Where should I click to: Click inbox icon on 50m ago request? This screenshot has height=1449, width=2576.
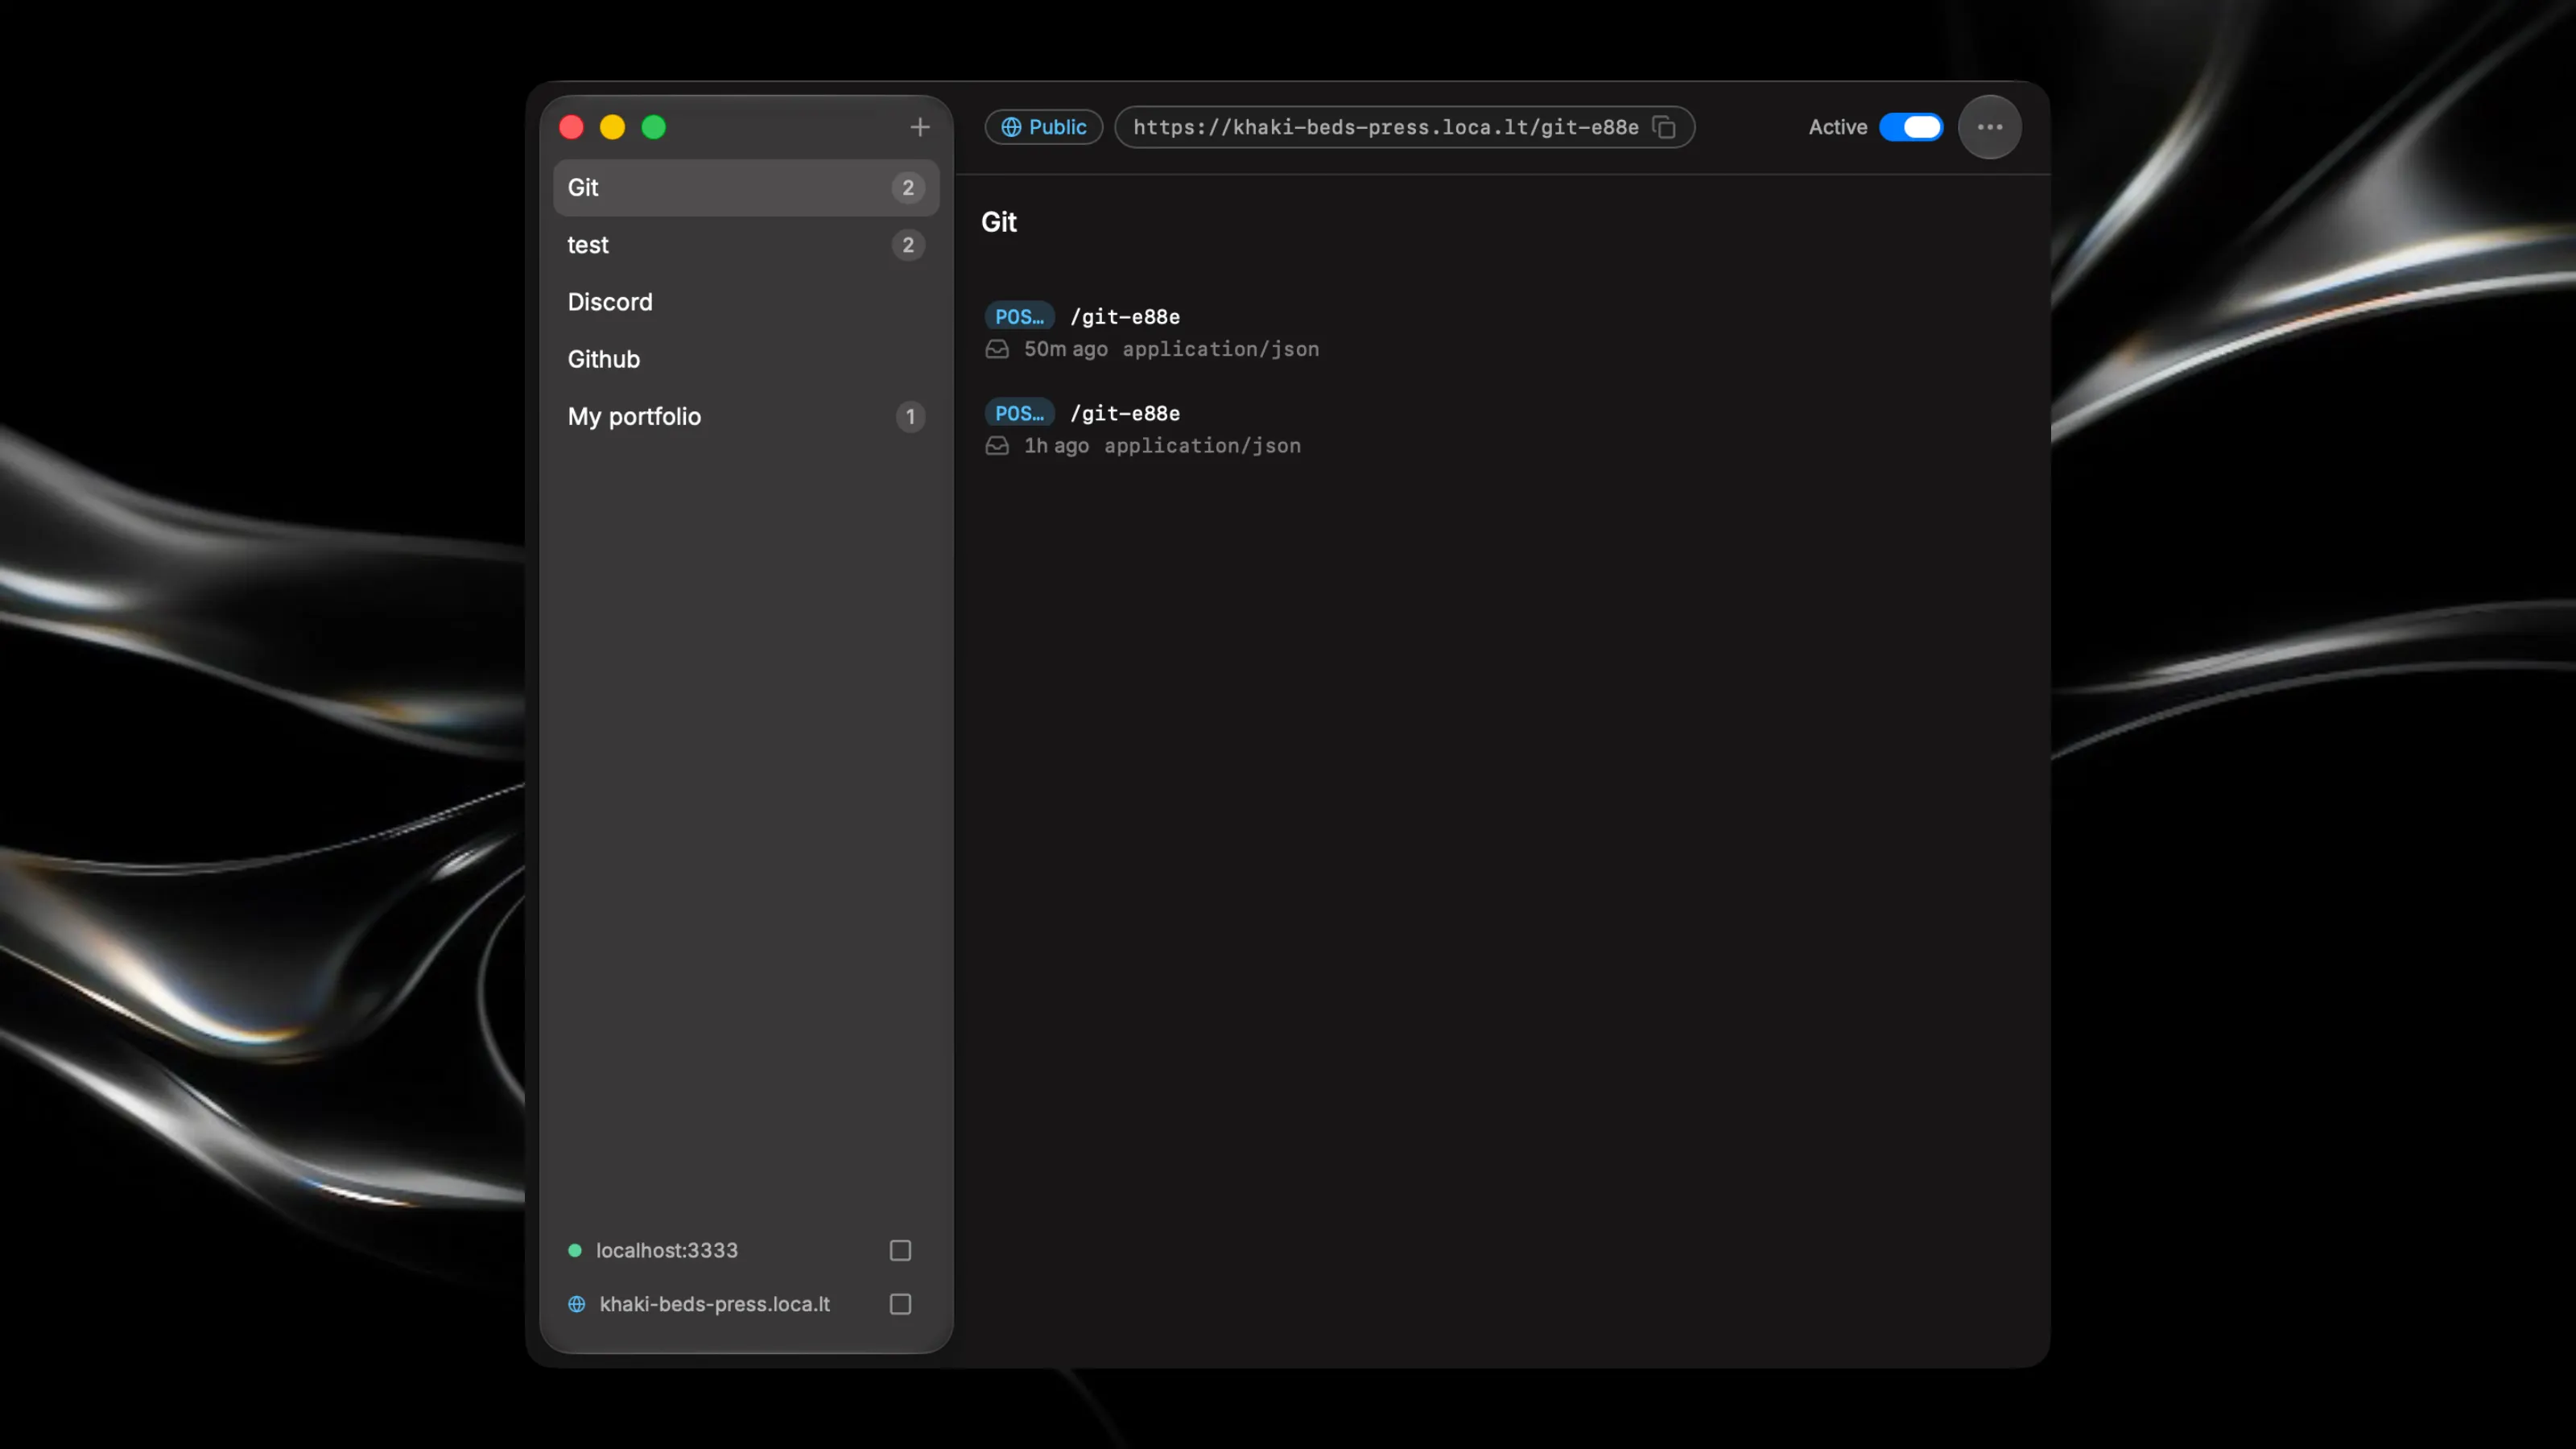click(x=997, y=349)
